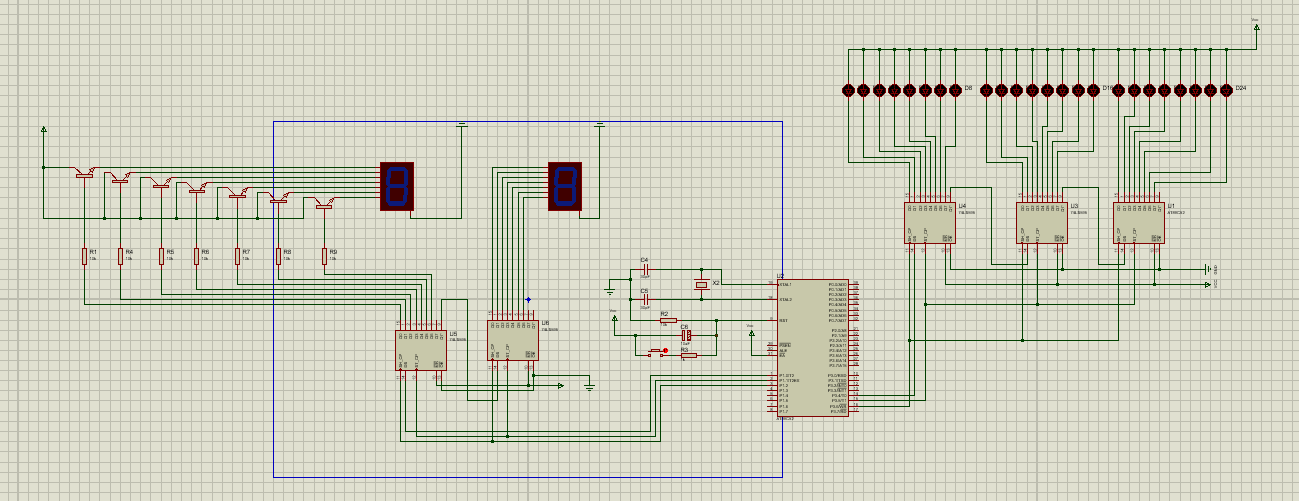Select resistor R4 component
Screen dimensions: 1299x501
(120, 257)
